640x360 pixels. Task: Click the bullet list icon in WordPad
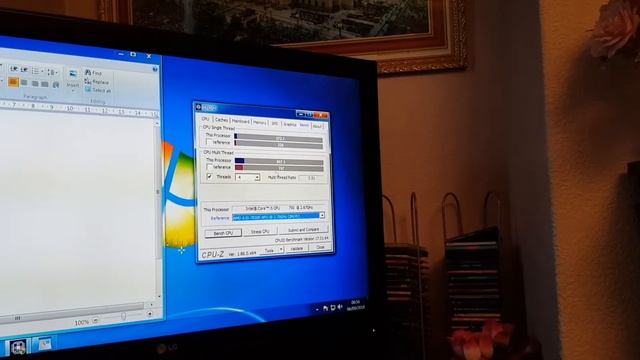(36, 71)
